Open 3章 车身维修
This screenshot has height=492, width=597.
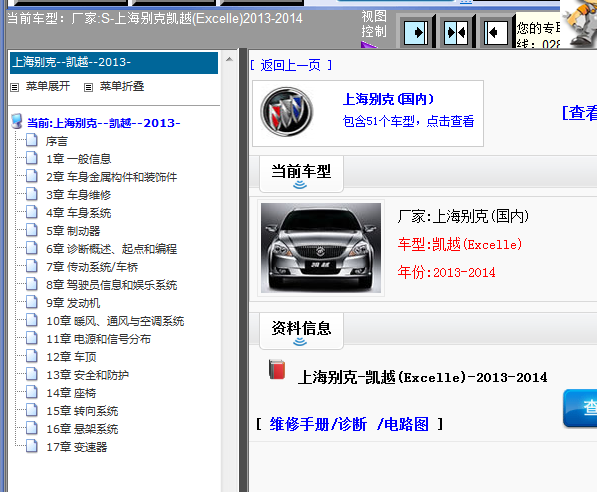(x=78, y=195)
